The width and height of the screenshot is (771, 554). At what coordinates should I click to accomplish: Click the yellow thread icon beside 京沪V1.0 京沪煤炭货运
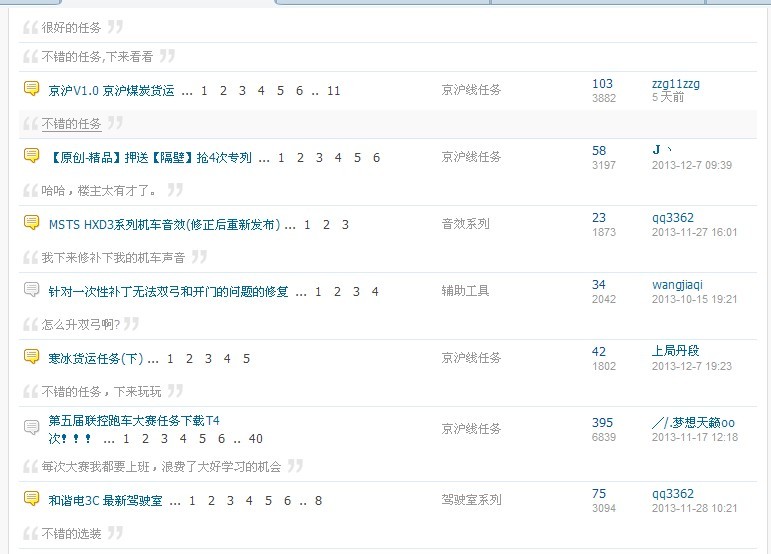click(31, 89)
